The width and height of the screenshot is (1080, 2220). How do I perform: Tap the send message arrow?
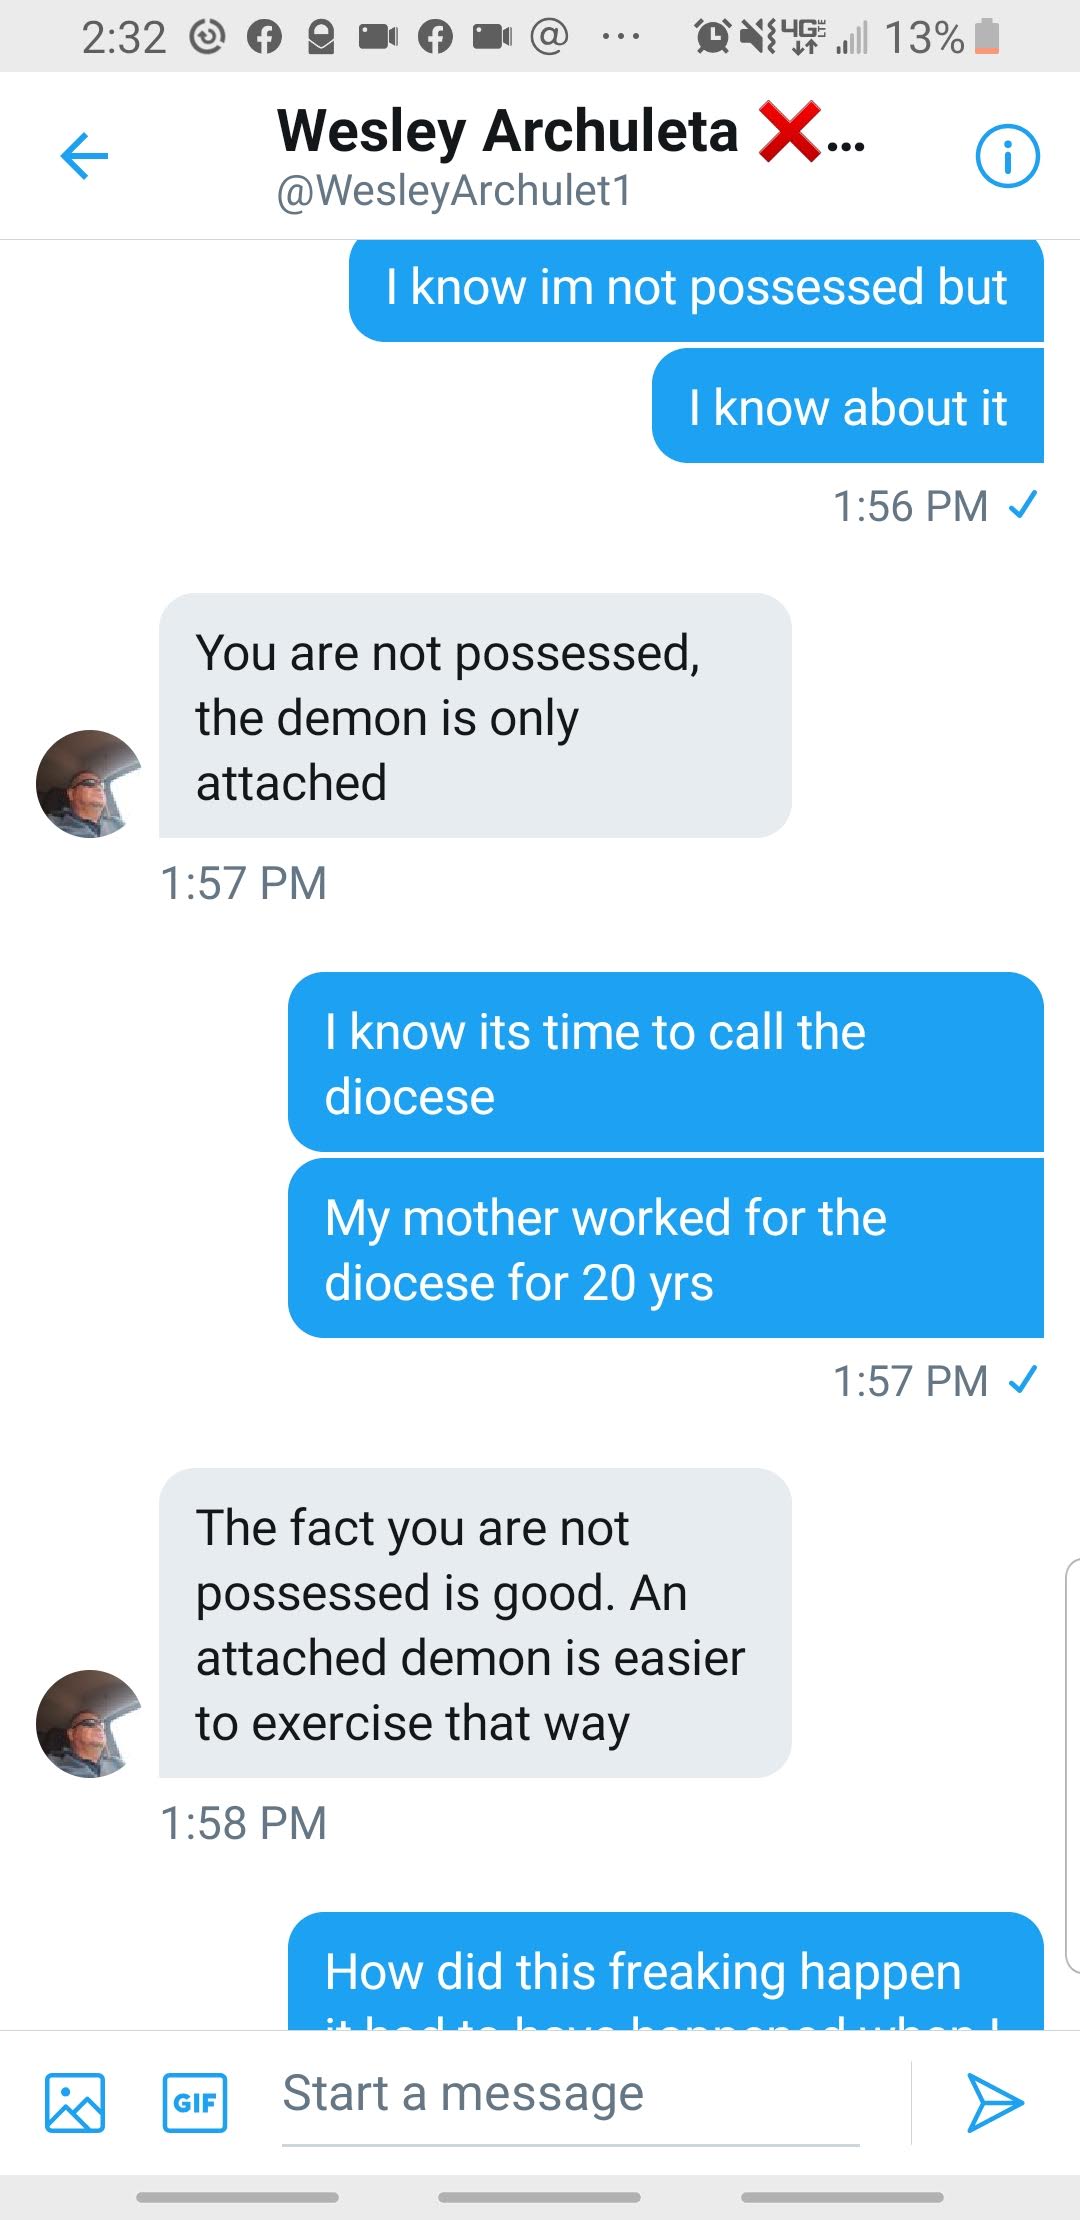(x=994, y=2102)
